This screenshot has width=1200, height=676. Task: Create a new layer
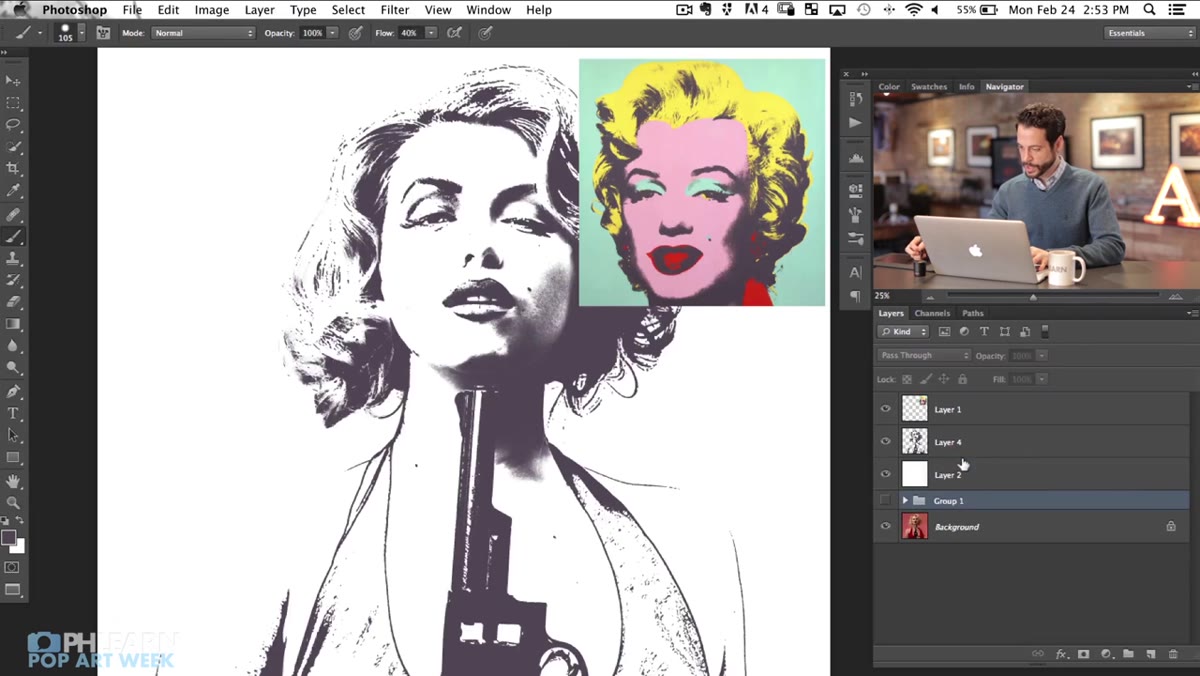(x=1151, y=654)
